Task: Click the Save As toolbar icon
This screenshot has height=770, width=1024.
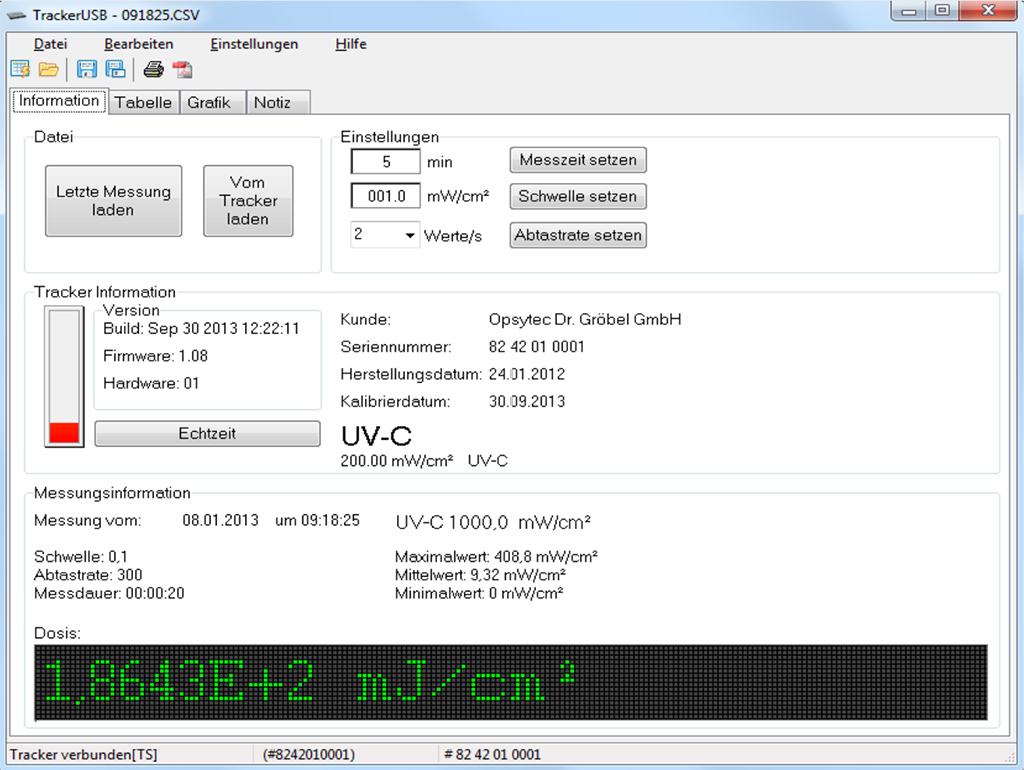Action: [116, 69]
